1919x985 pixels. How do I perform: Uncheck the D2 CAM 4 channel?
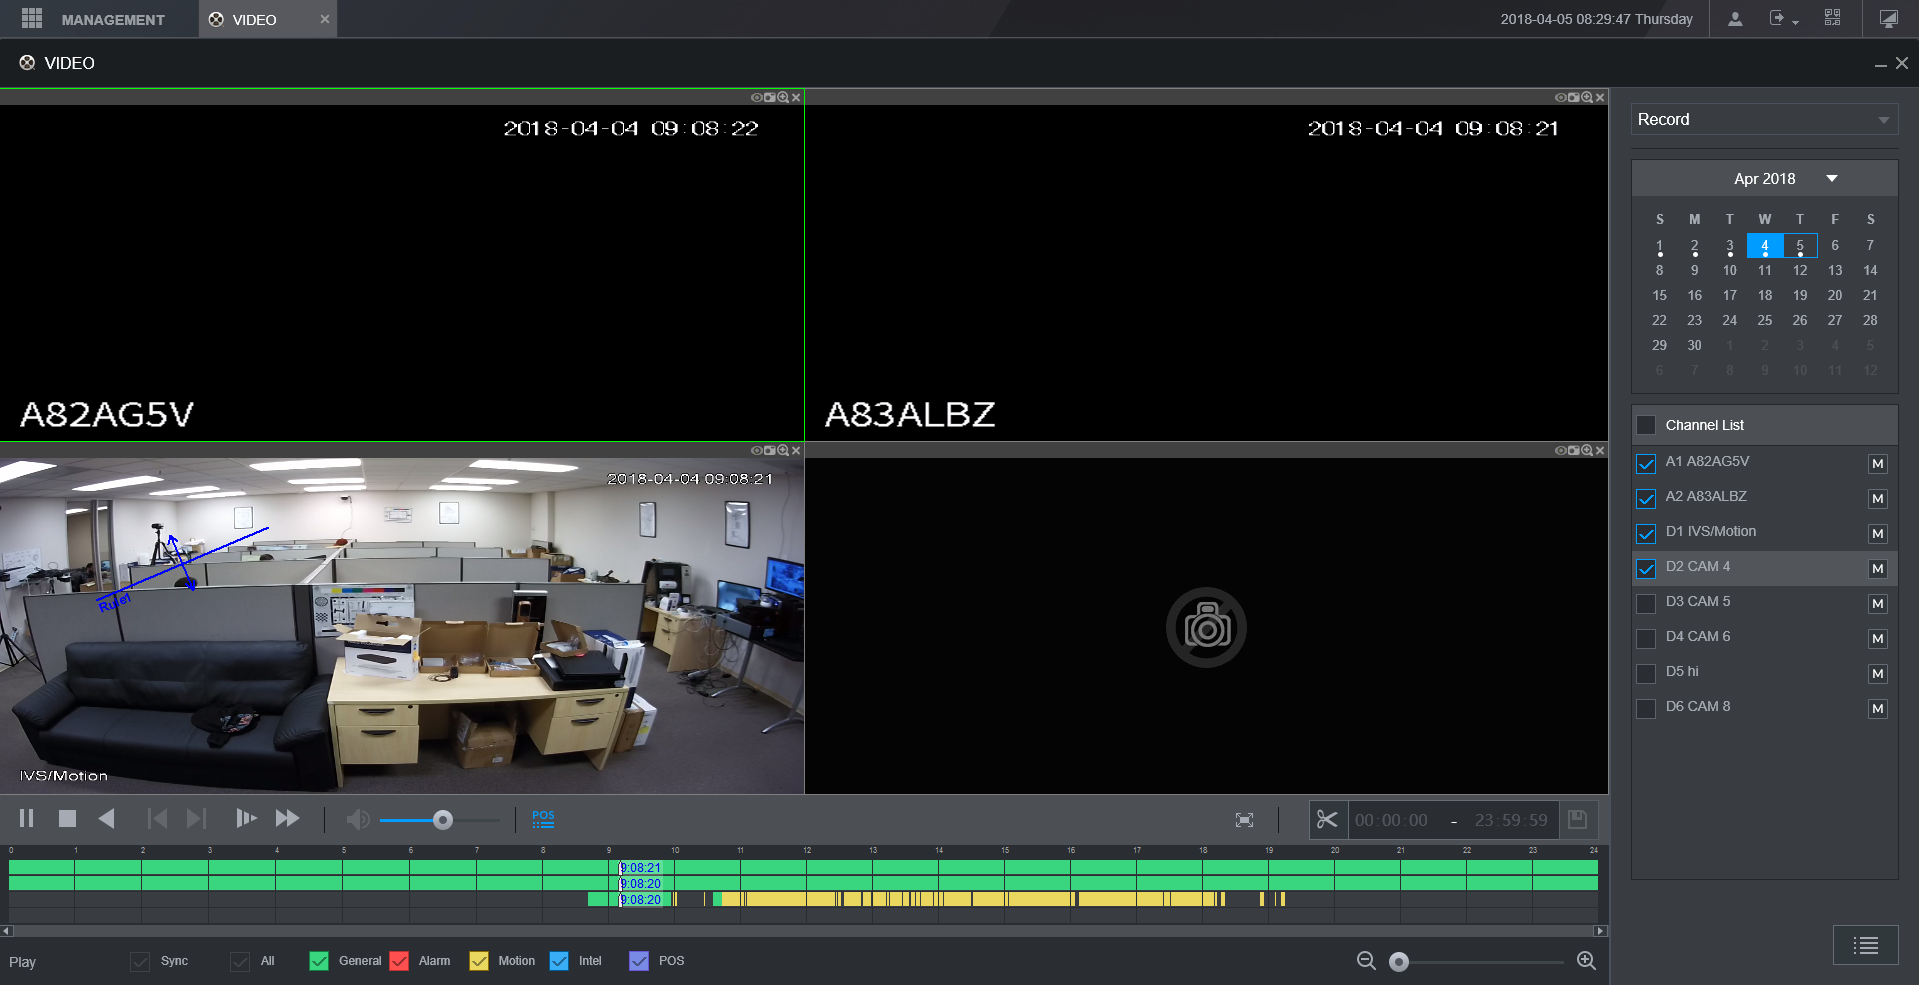[1646, 569]
